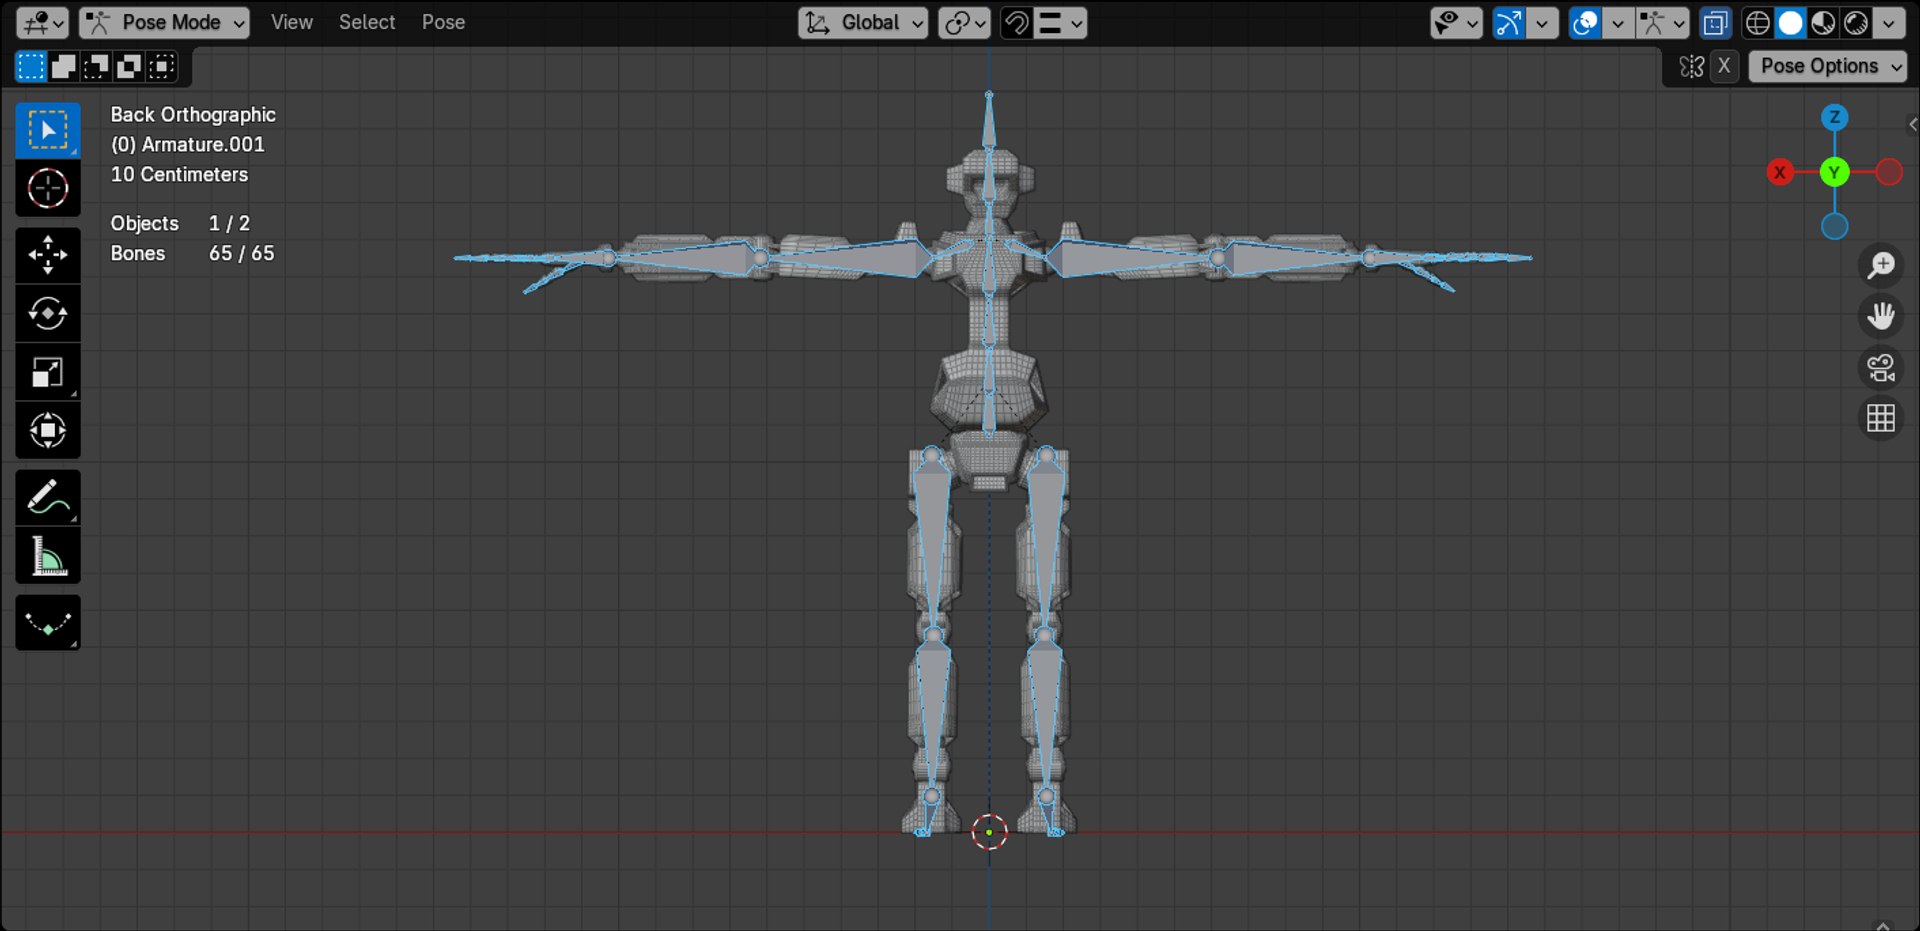Open the snapping options dropdown
Viewport: 1920px width, 931px height.
tap(1060, 23)
